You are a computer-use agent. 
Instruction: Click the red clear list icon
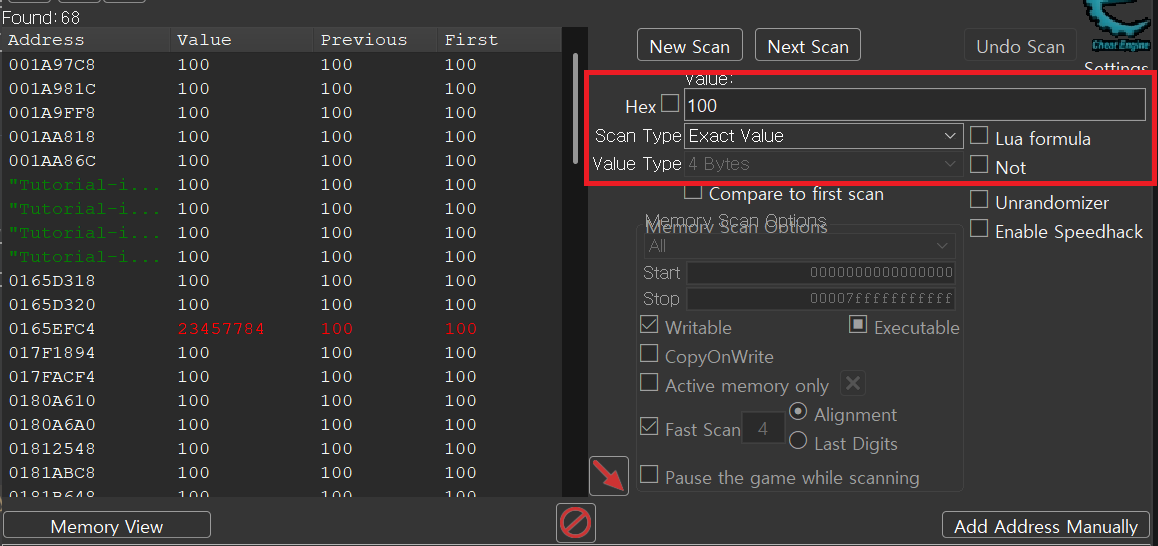click(576, 522)
